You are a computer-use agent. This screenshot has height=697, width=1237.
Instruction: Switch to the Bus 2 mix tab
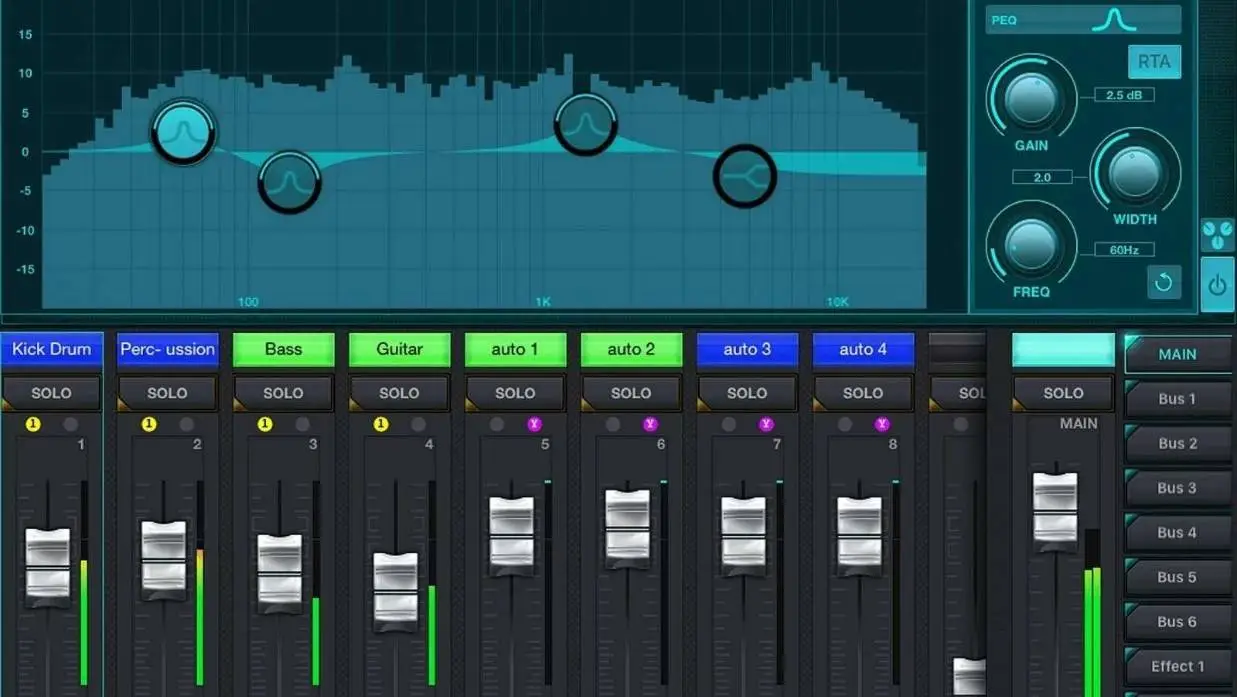pos(1178,443)
